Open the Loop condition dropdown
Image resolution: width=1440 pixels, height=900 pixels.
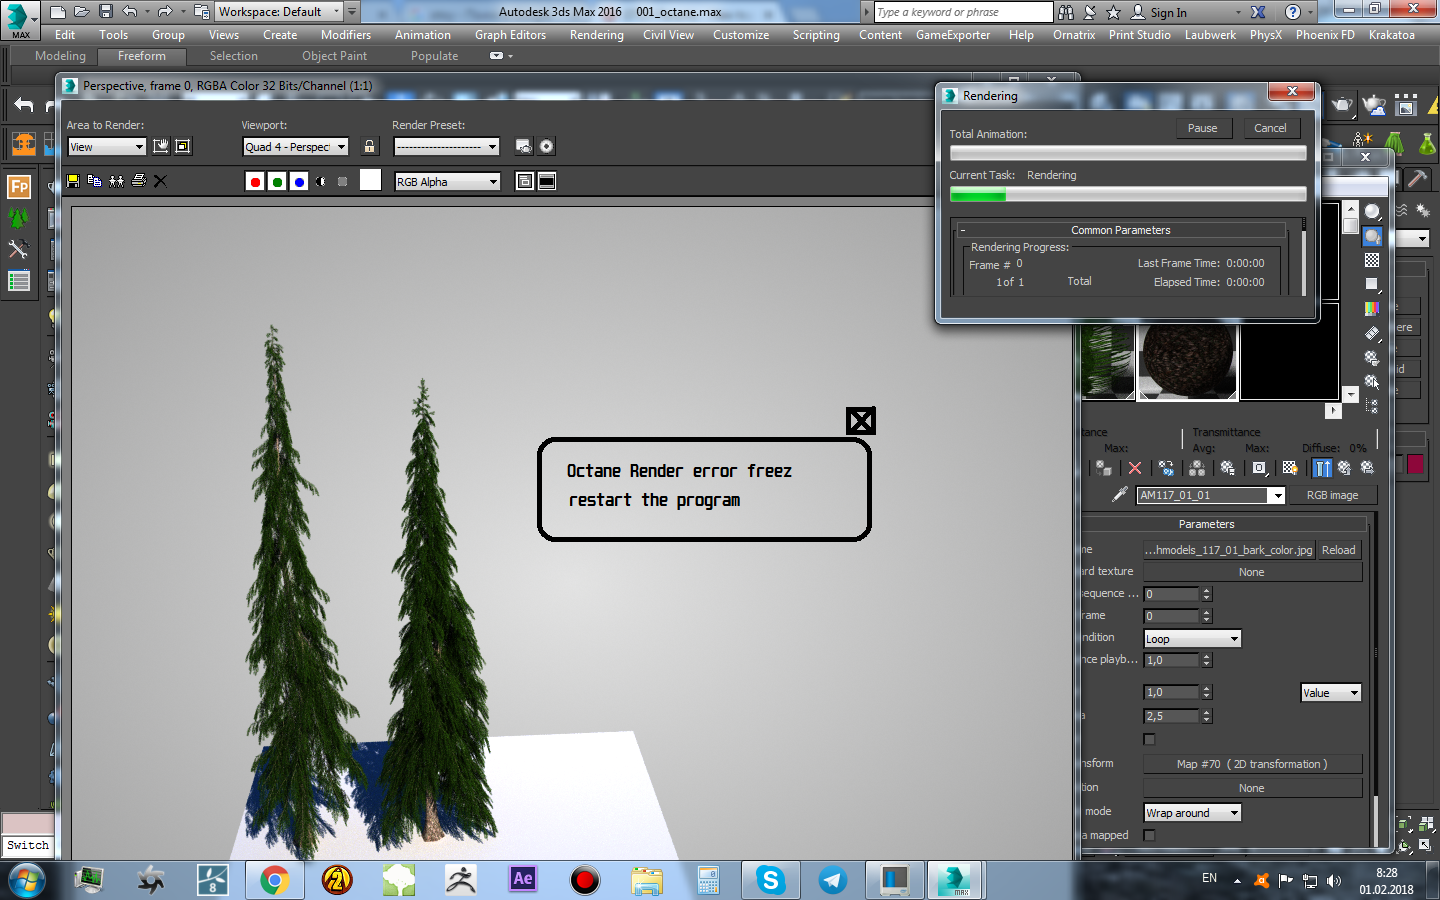click(1193, 639)
